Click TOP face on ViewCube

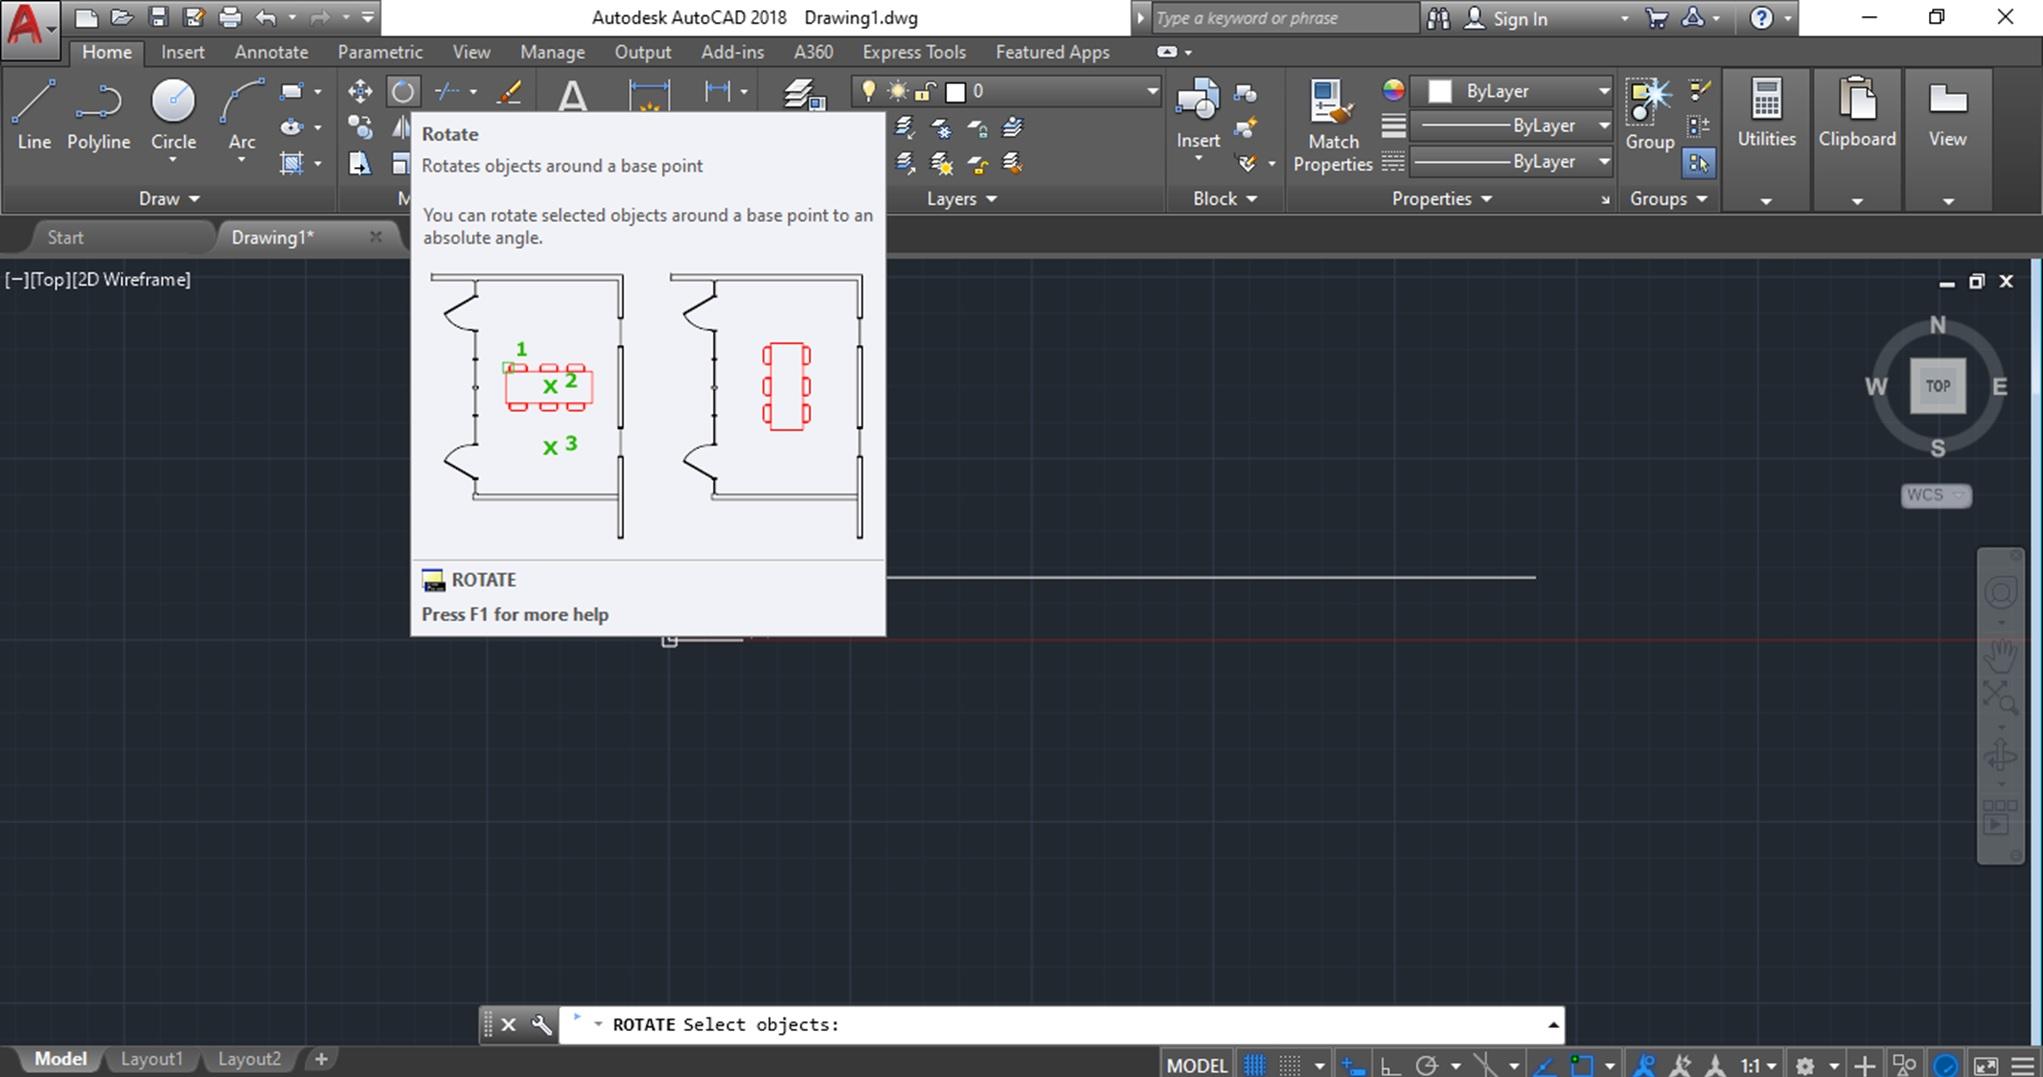(1937, 386)
